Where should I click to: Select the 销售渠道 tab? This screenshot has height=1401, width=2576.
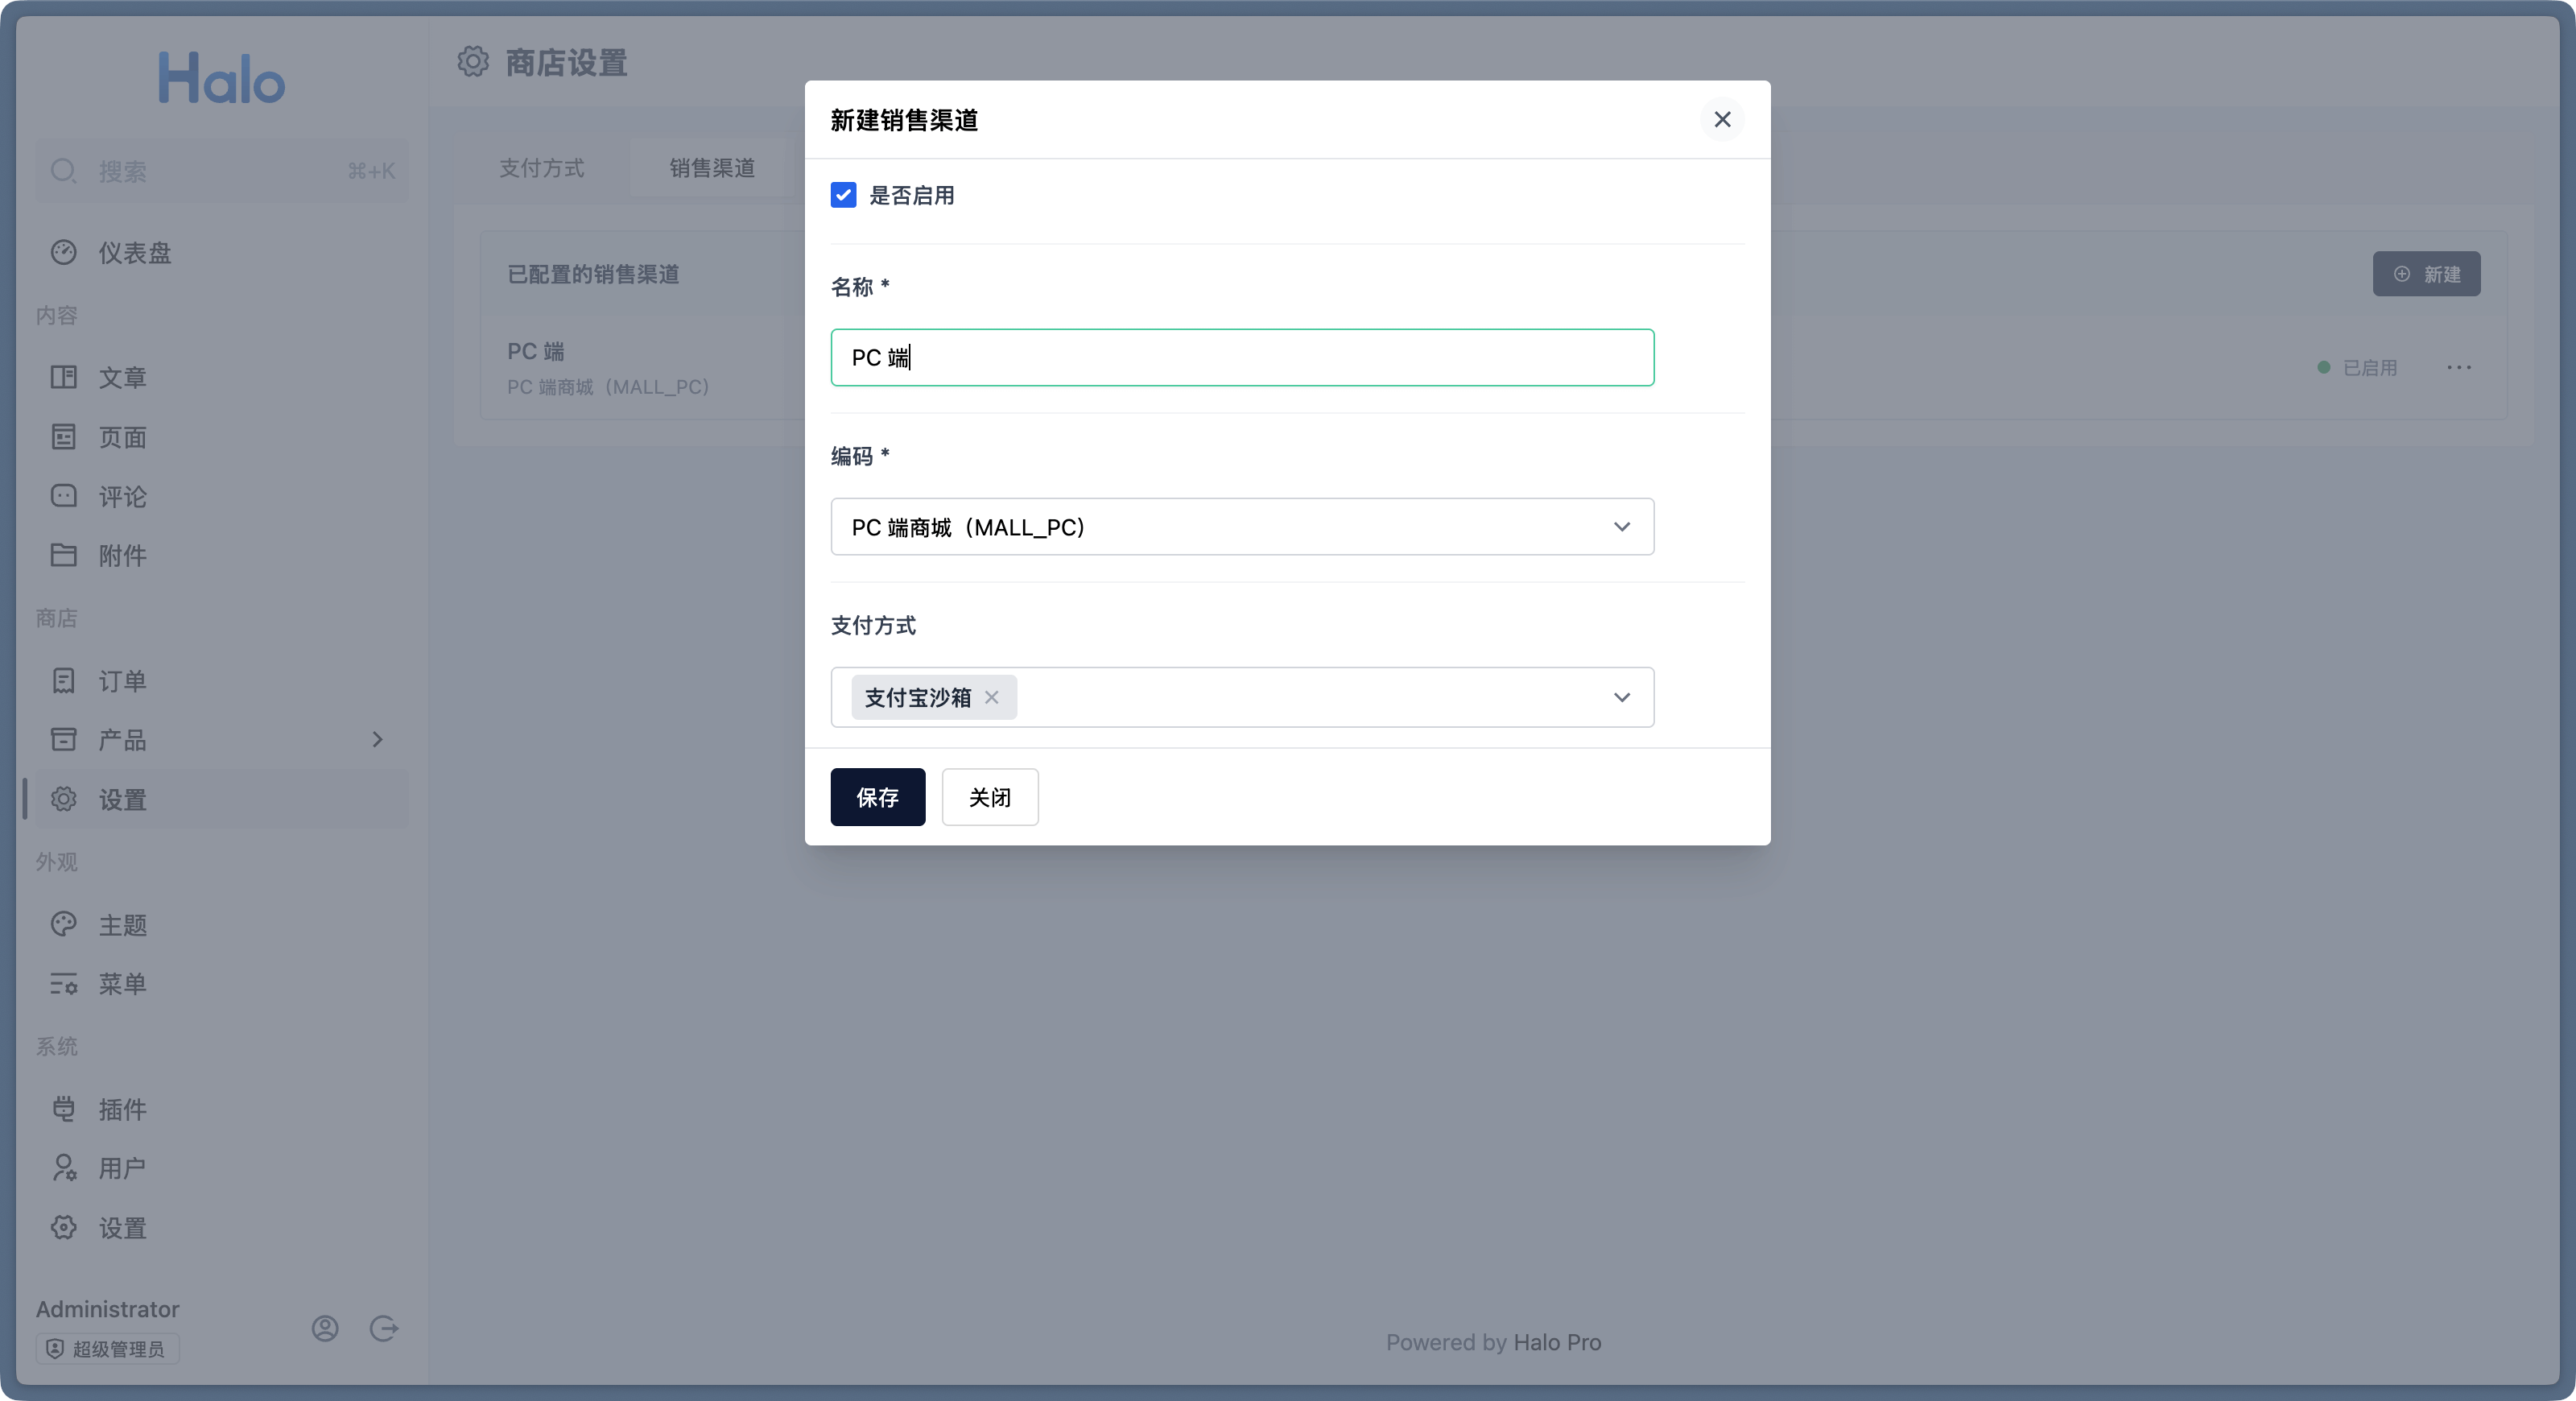(712, 168)
